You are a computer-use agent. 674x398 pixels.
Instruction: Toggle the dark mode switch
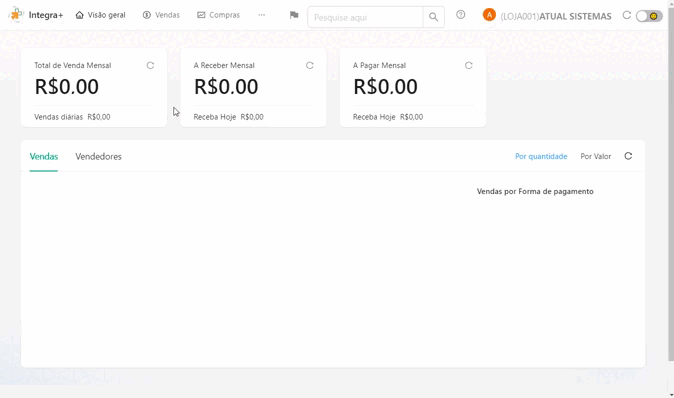[x=649, y=16]
